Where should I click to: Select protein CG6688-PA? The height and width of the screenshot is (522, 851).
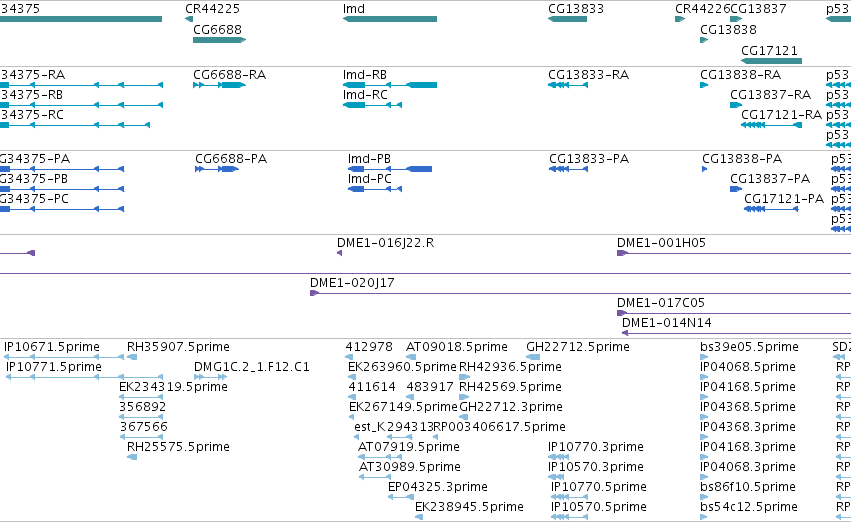[x=217, y=169]
